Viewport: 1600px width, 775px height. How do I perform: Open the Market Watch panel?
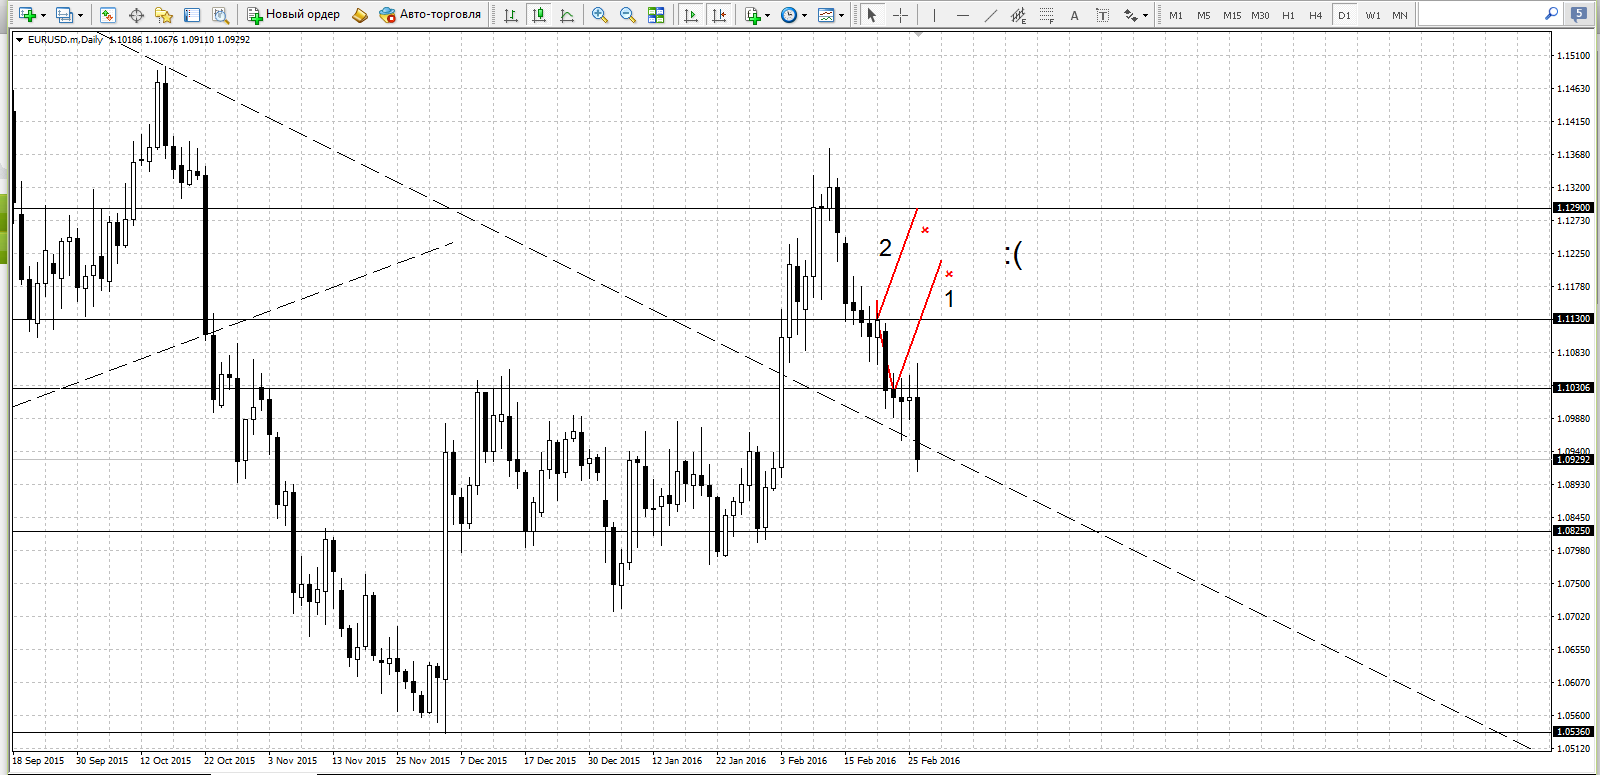[x=108, y=15]
